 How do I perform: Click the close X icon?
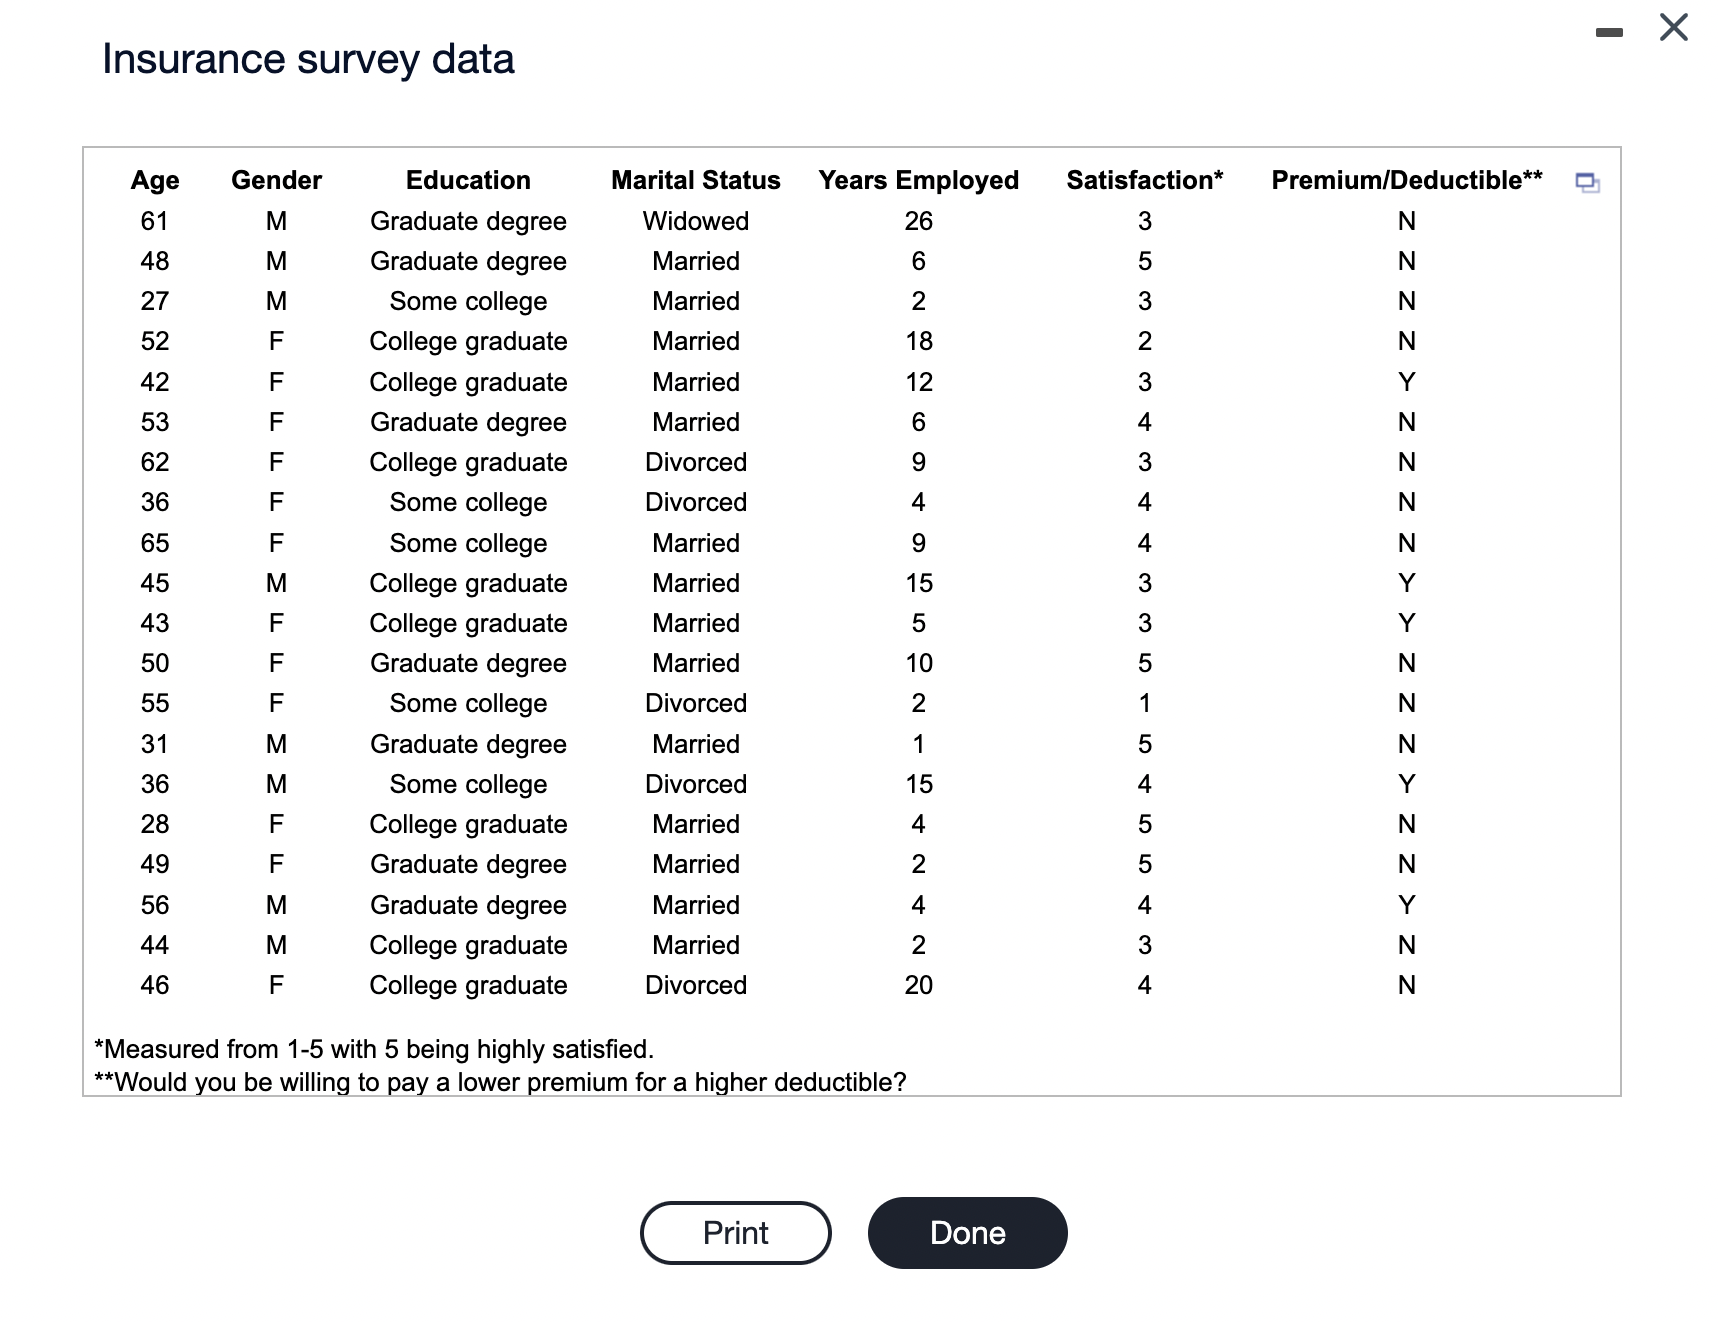tap(1673, 29)
